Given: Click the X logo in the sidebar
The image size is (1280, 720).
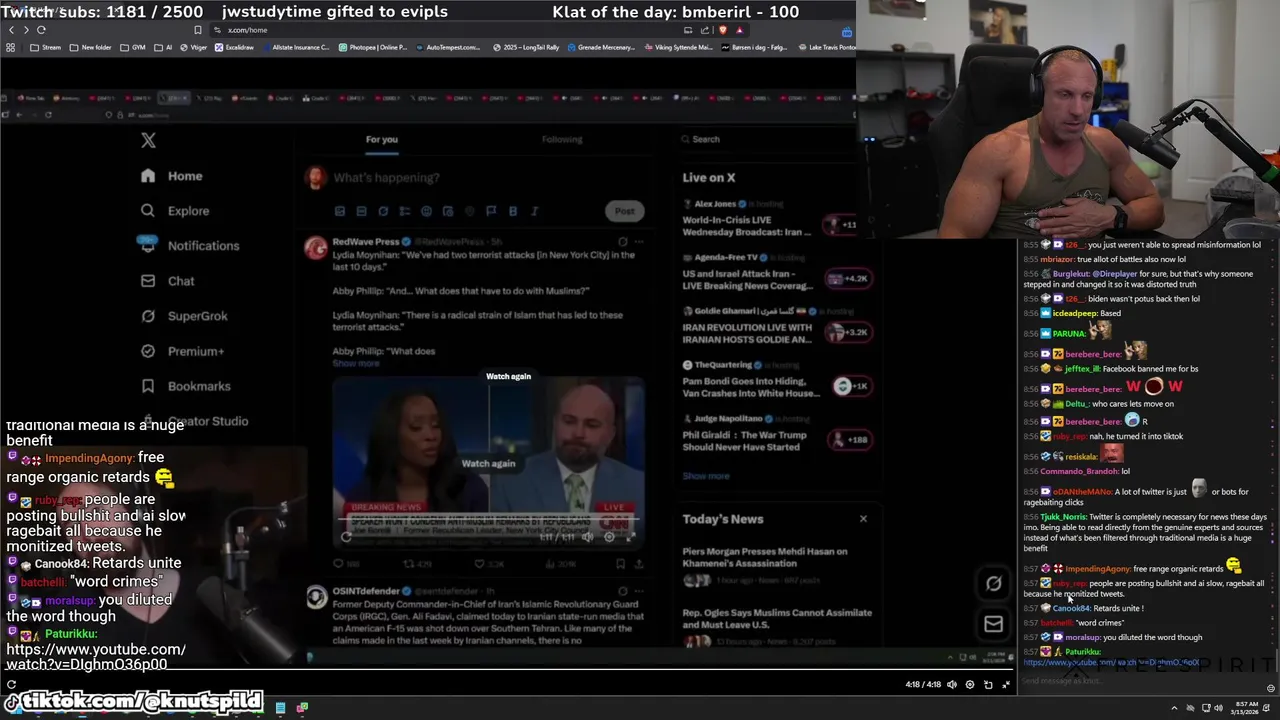Looking at the screenshot, I should click(148, 140).
